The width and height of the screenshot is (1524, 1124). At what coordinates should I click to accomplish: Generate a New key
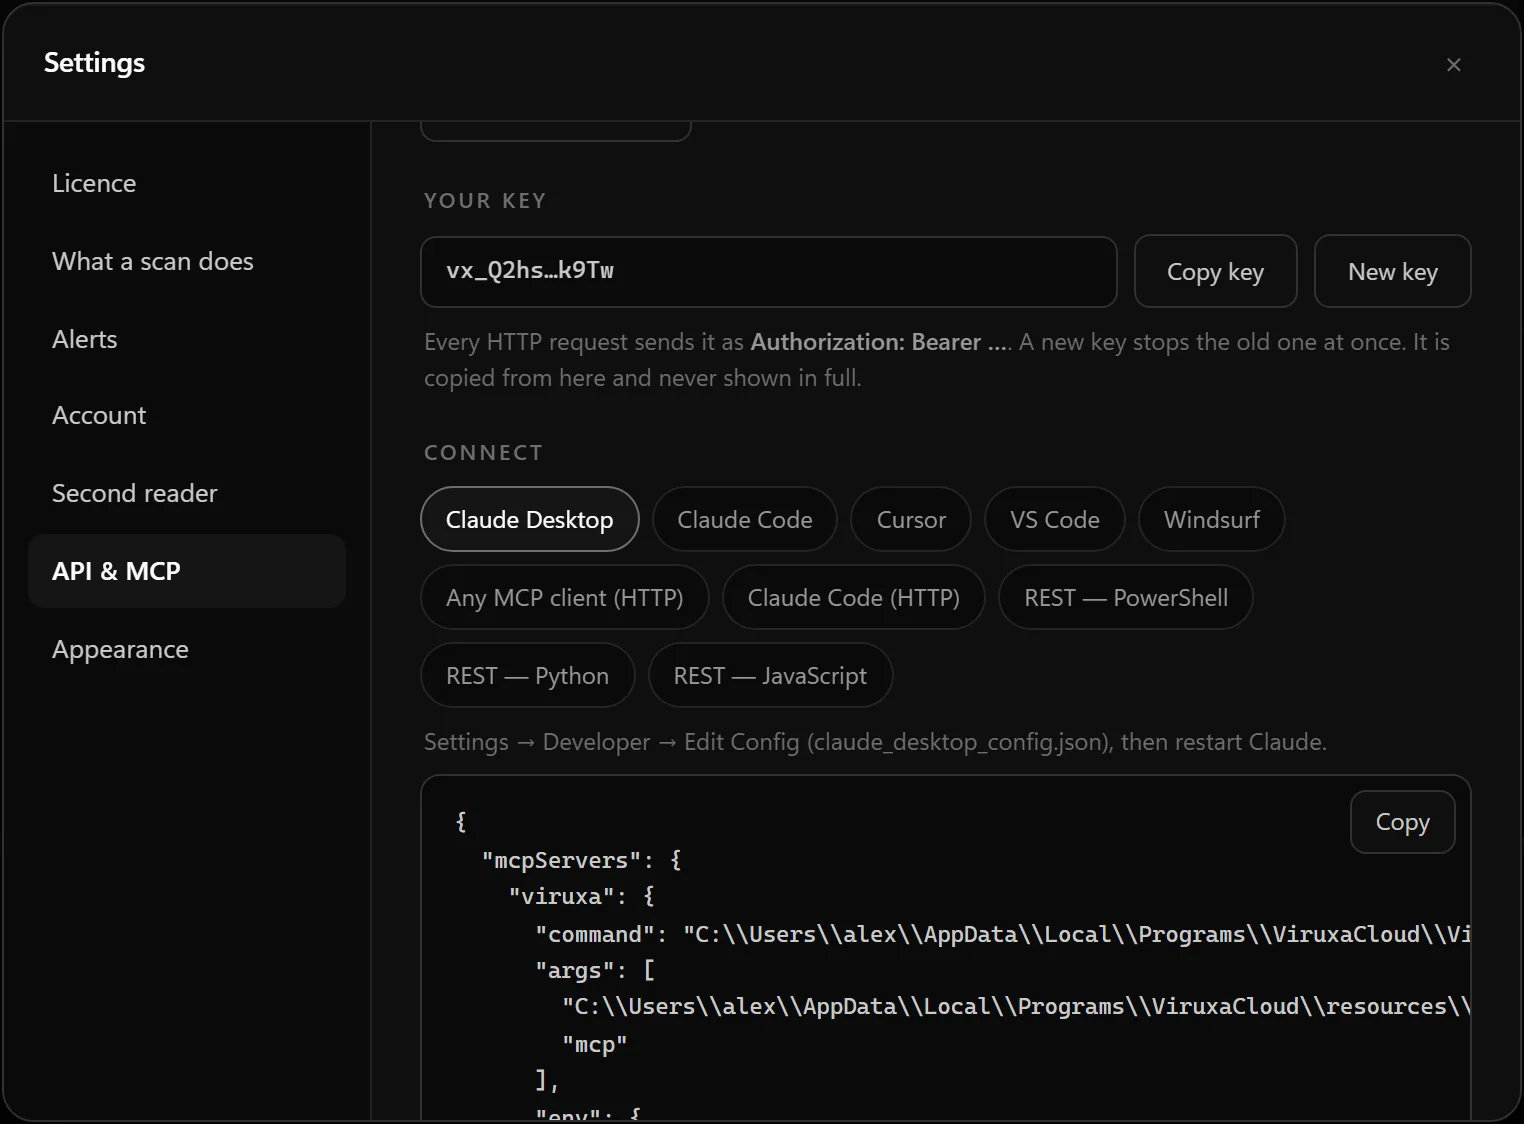1392,271
